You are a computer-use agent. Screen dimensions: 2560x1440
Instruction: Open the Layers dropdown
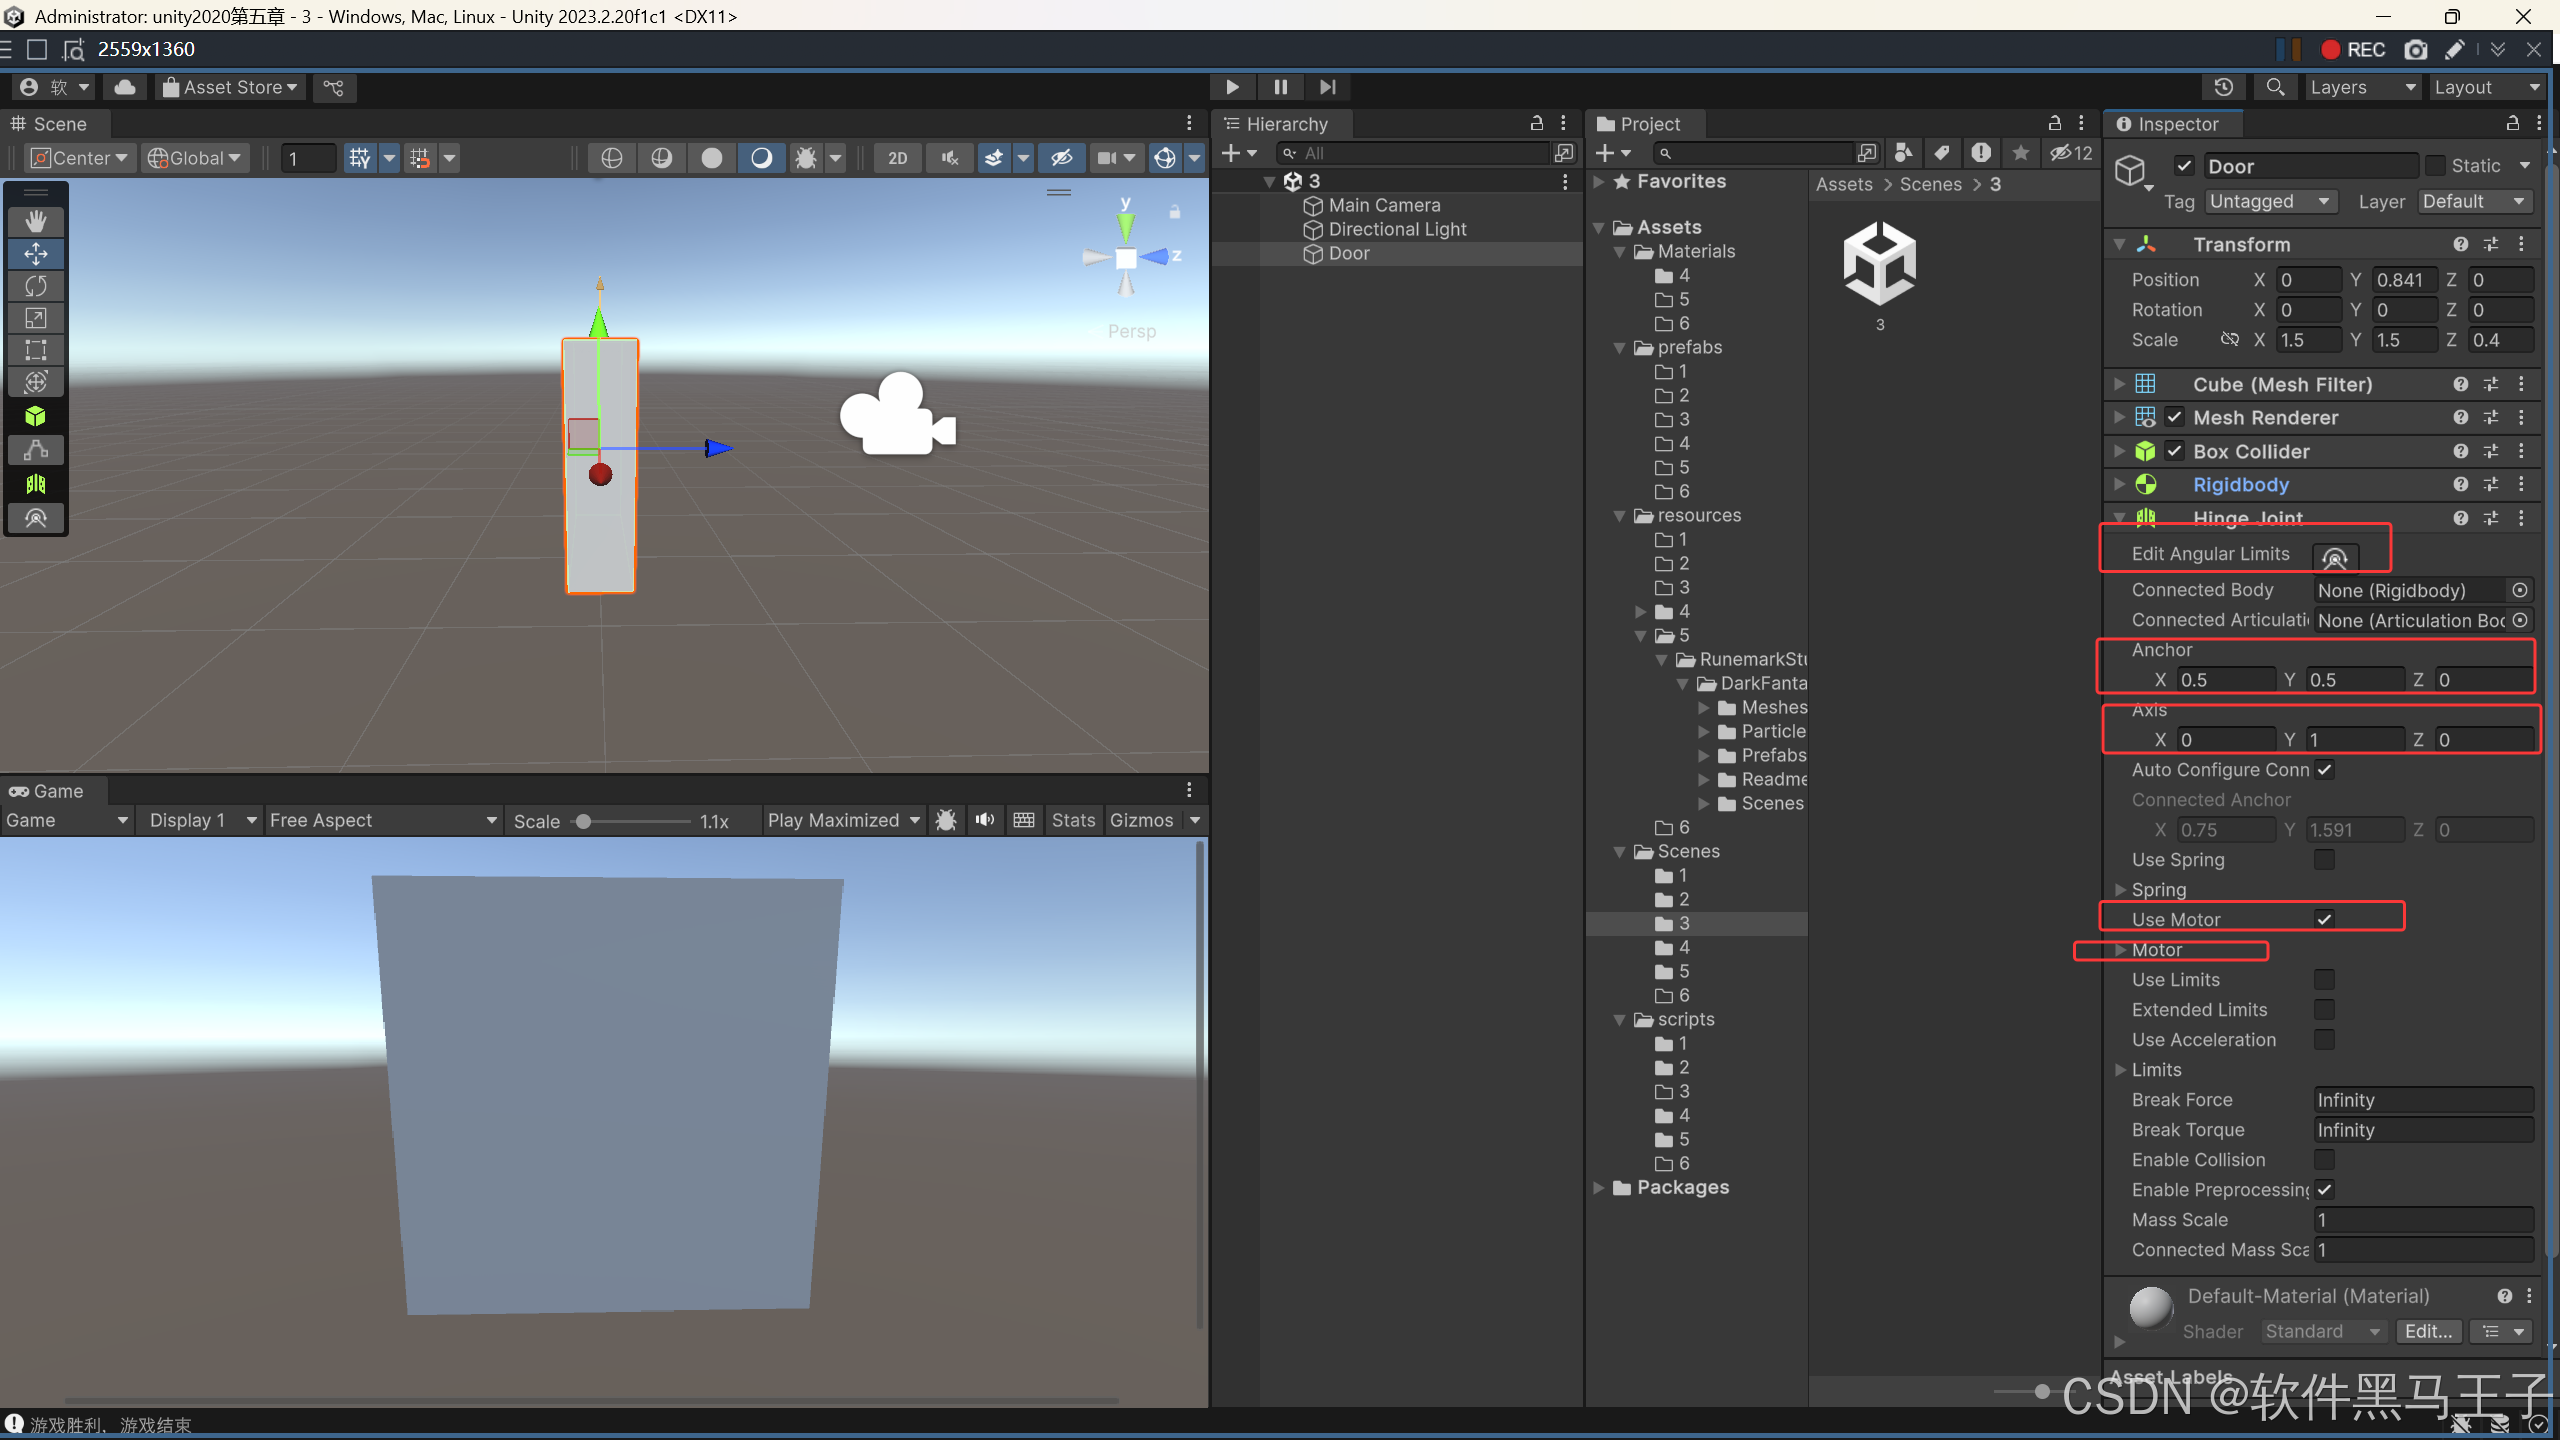click(2361, 87)
